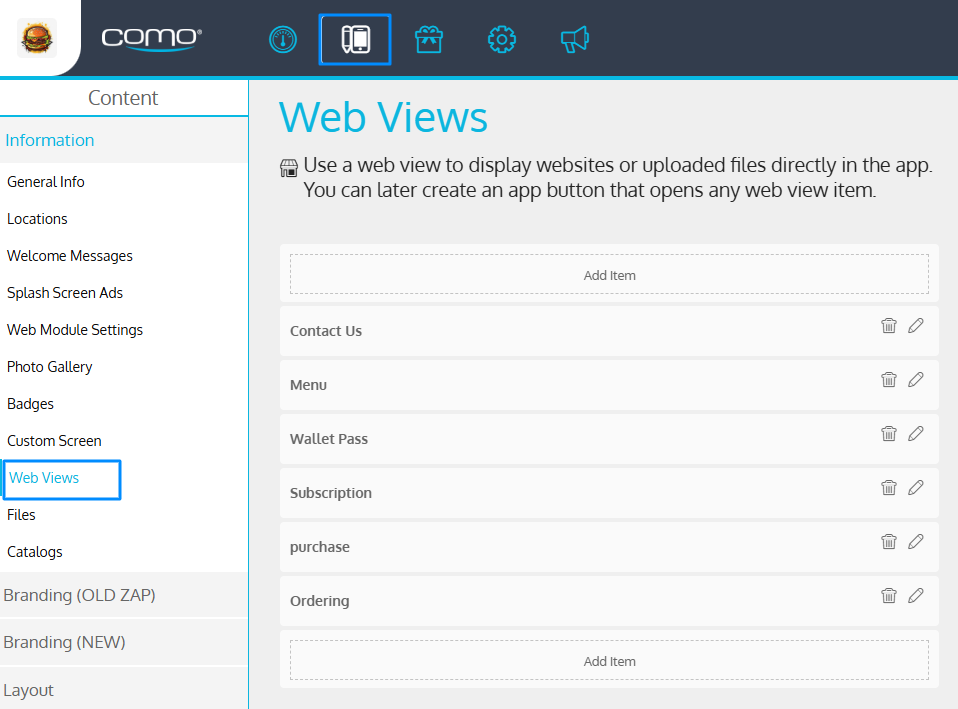
Task: Edit the Menu web view item
Action: point(915,380)
